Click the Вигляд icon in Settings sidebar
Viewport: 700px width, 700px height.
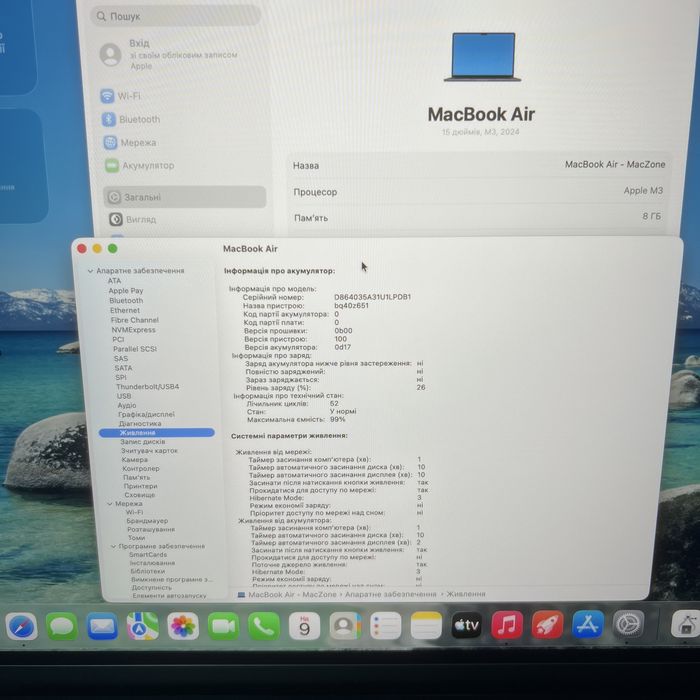[116, 219]
